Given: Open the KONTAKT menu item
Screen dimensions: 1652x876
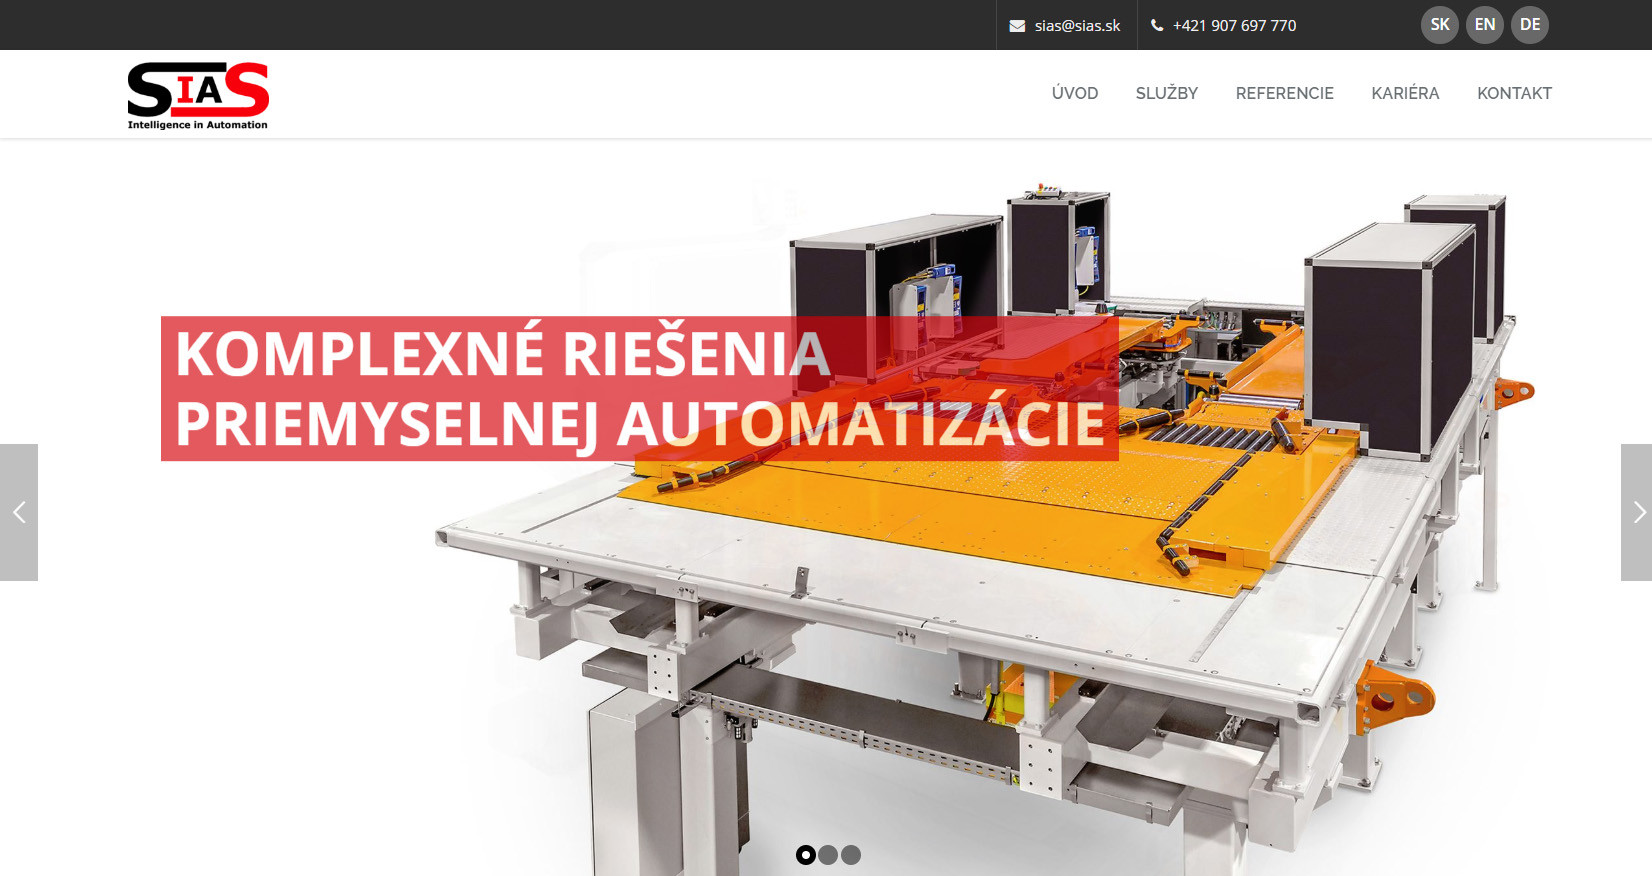Looking at the screenshot, I should 1514,93.
